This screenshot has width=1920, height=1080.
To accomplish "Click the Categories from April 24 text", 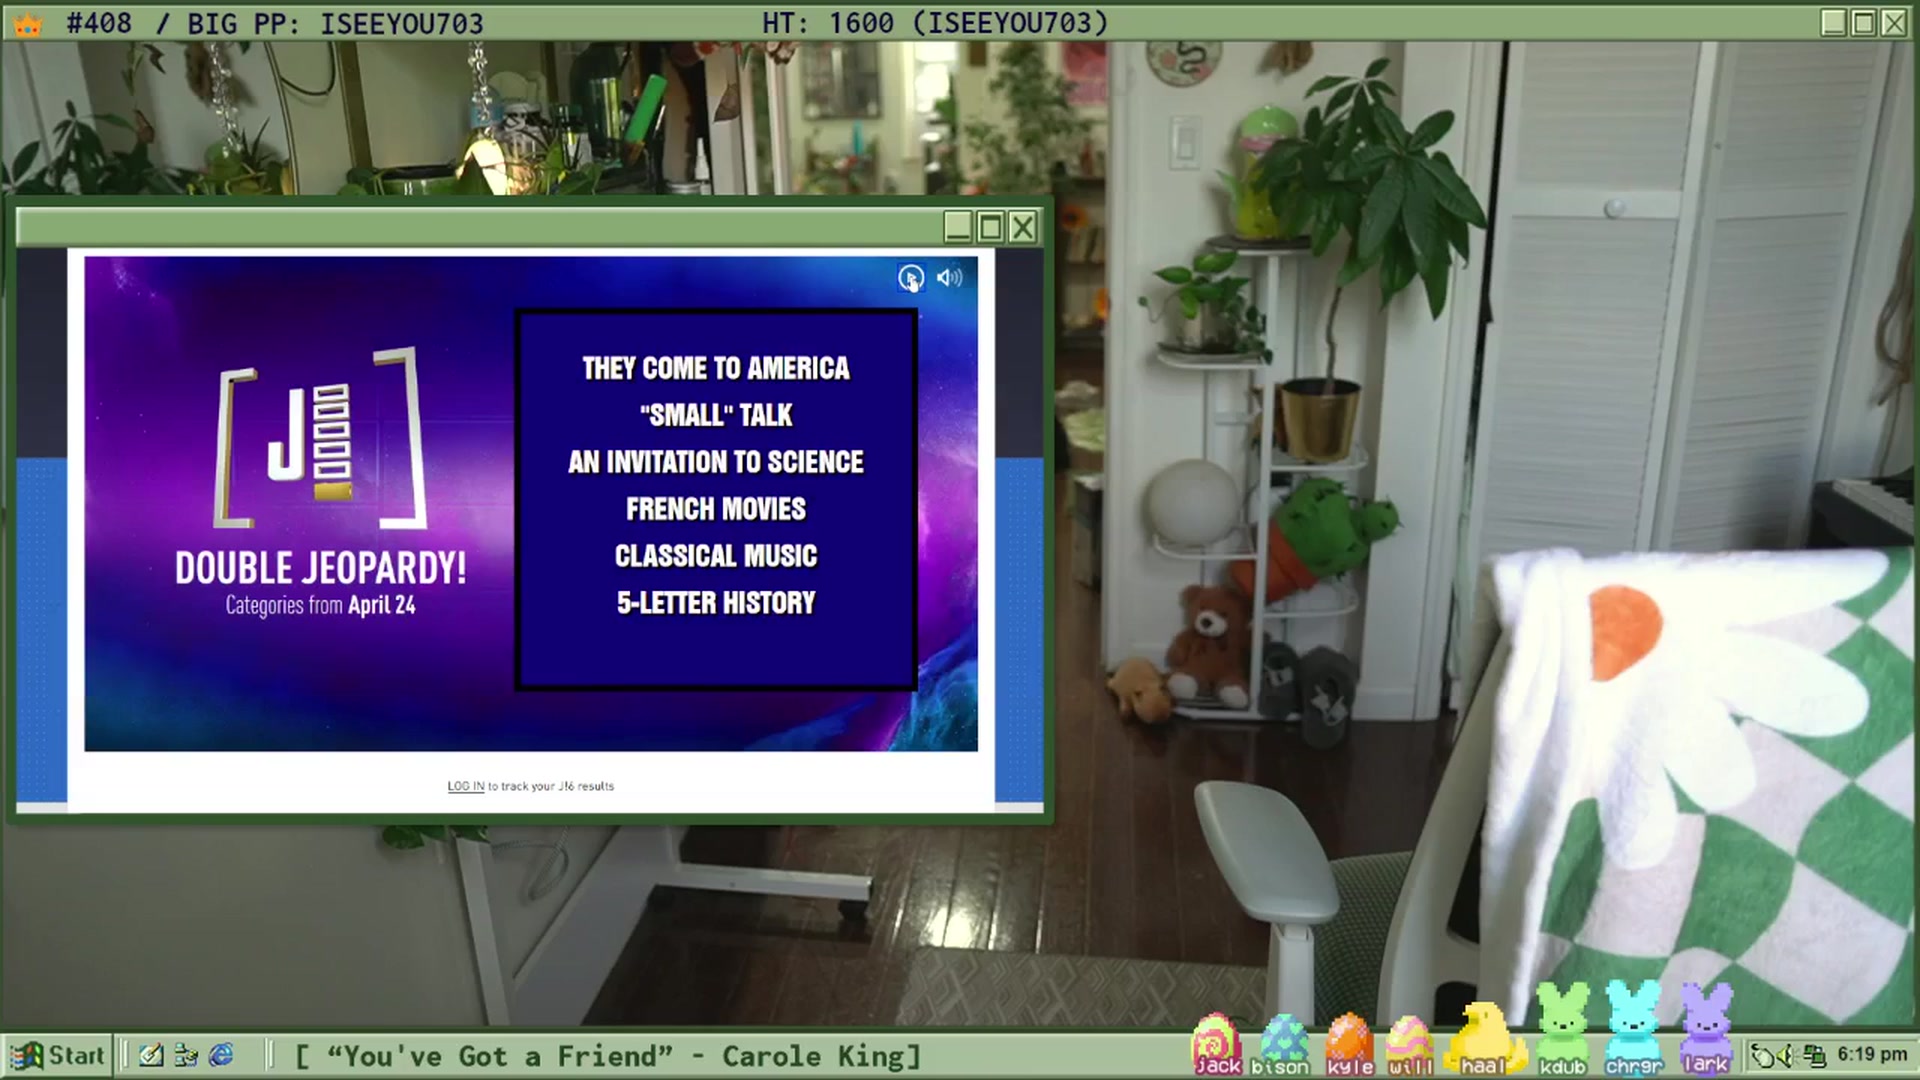I will coord(320,605).
